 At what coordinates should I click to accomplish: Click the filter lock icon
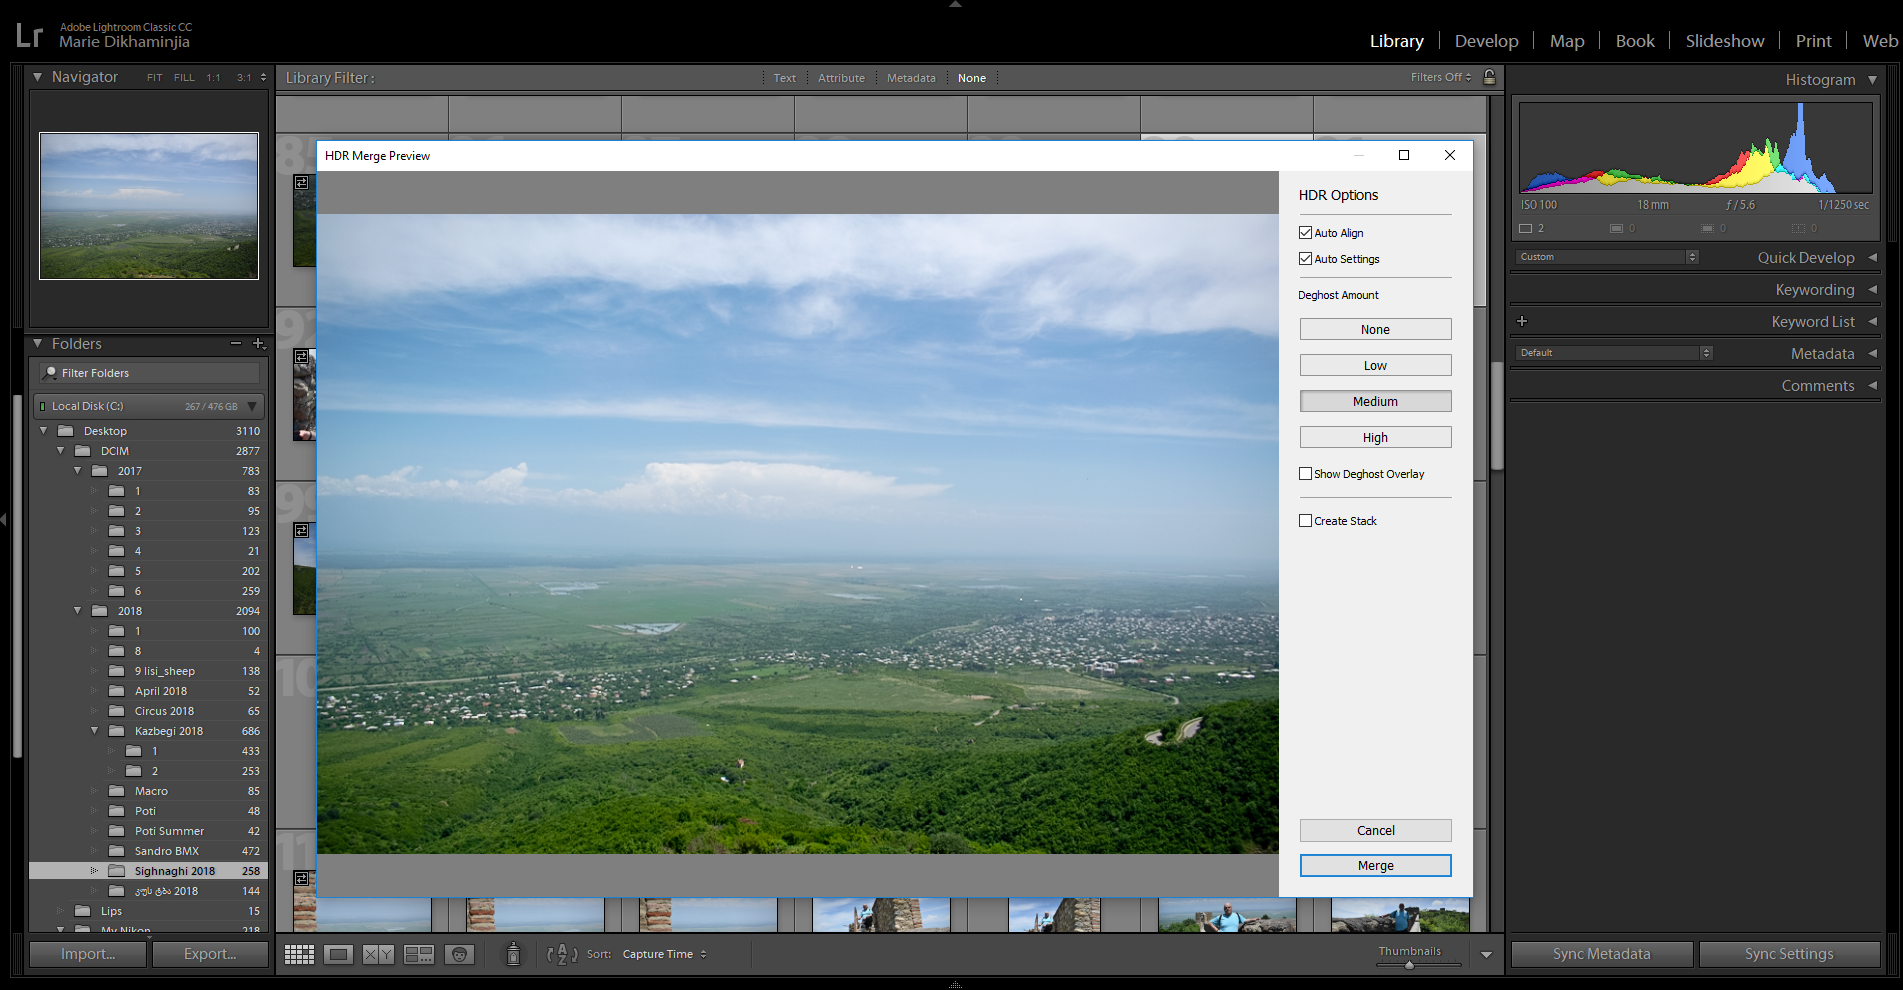[x=1489, y=77]
